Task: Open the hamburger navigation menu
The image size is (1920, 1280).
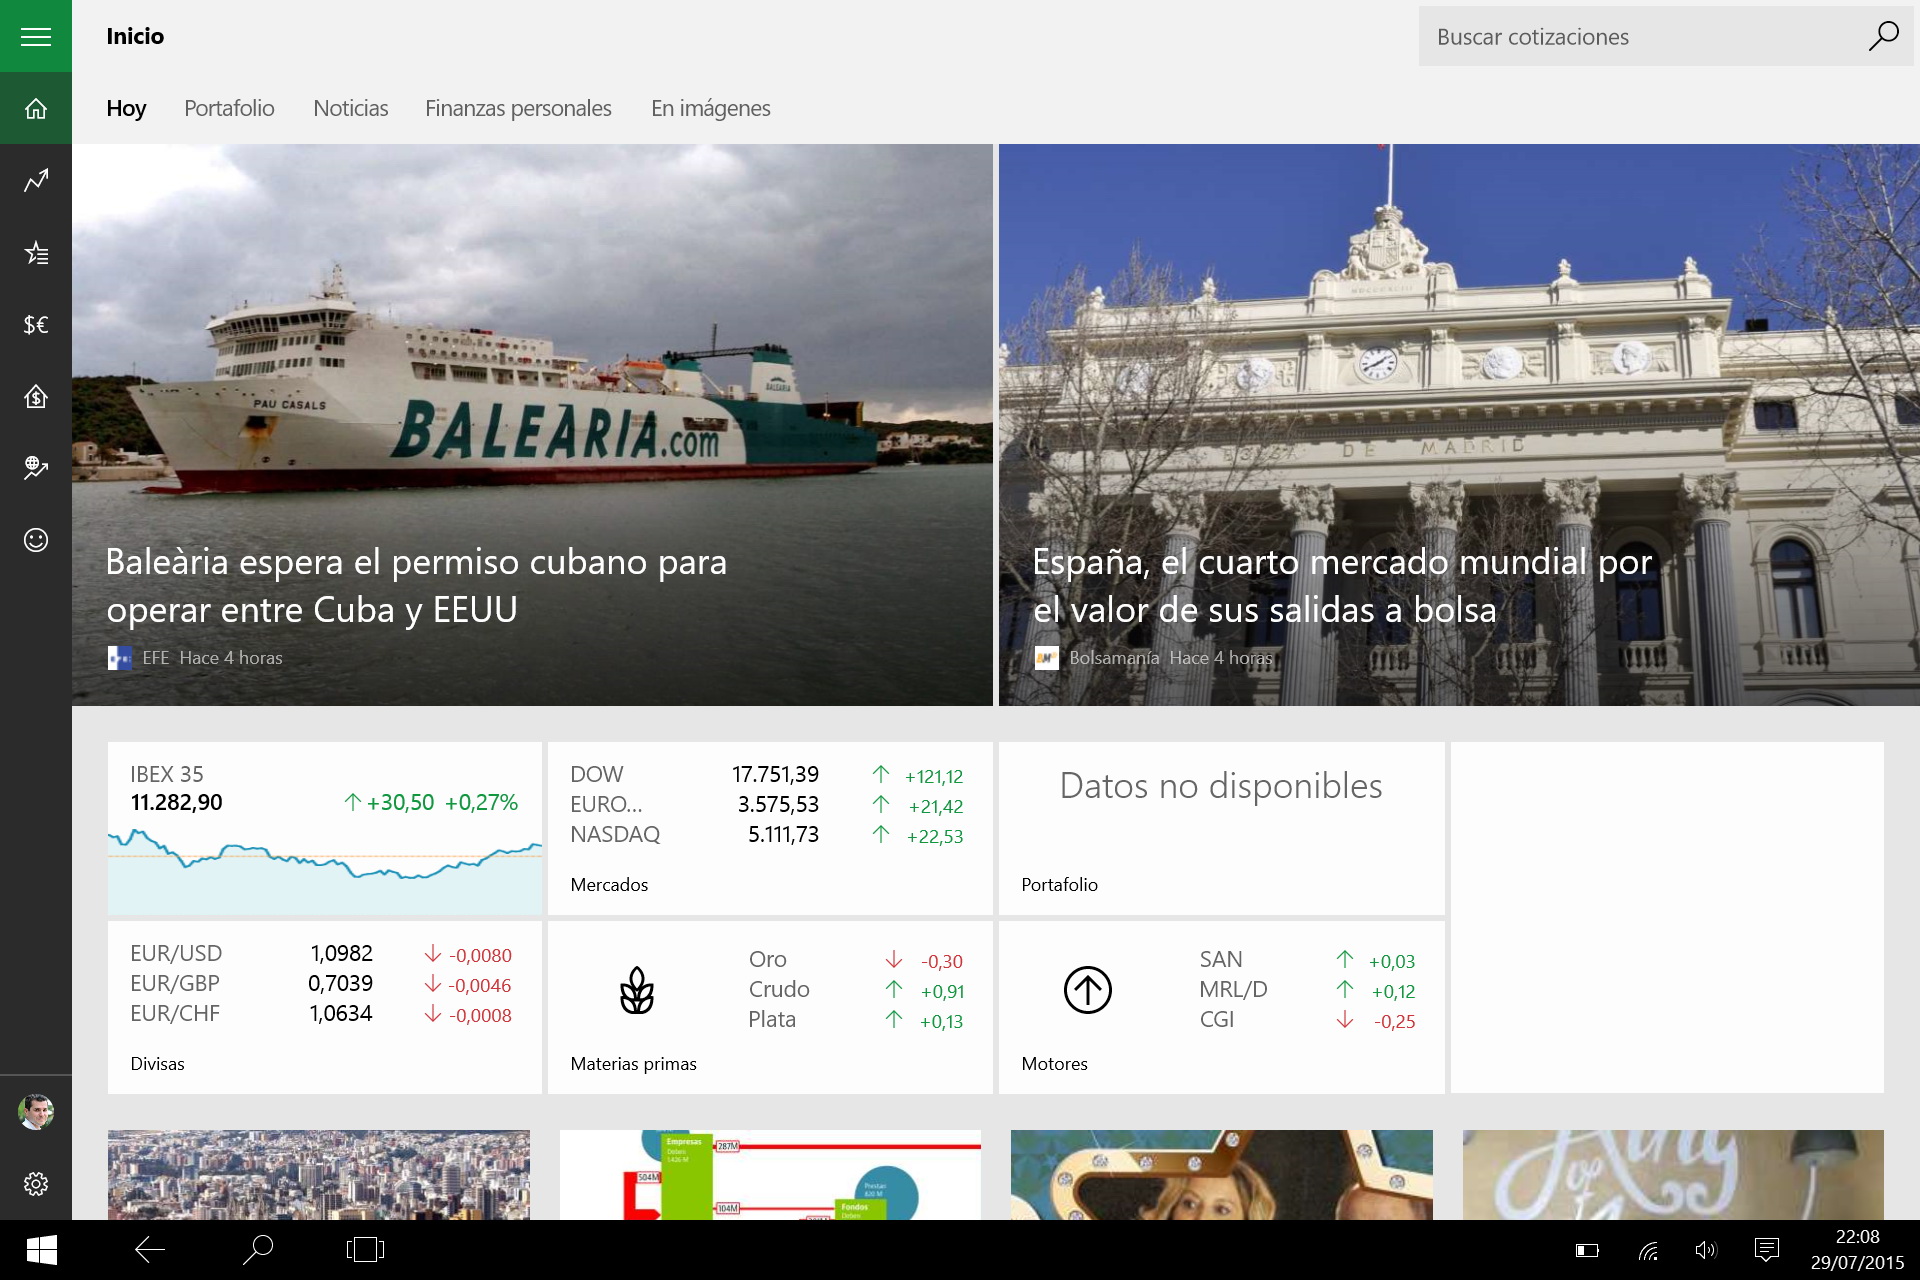Action: (x=36, y=37)
